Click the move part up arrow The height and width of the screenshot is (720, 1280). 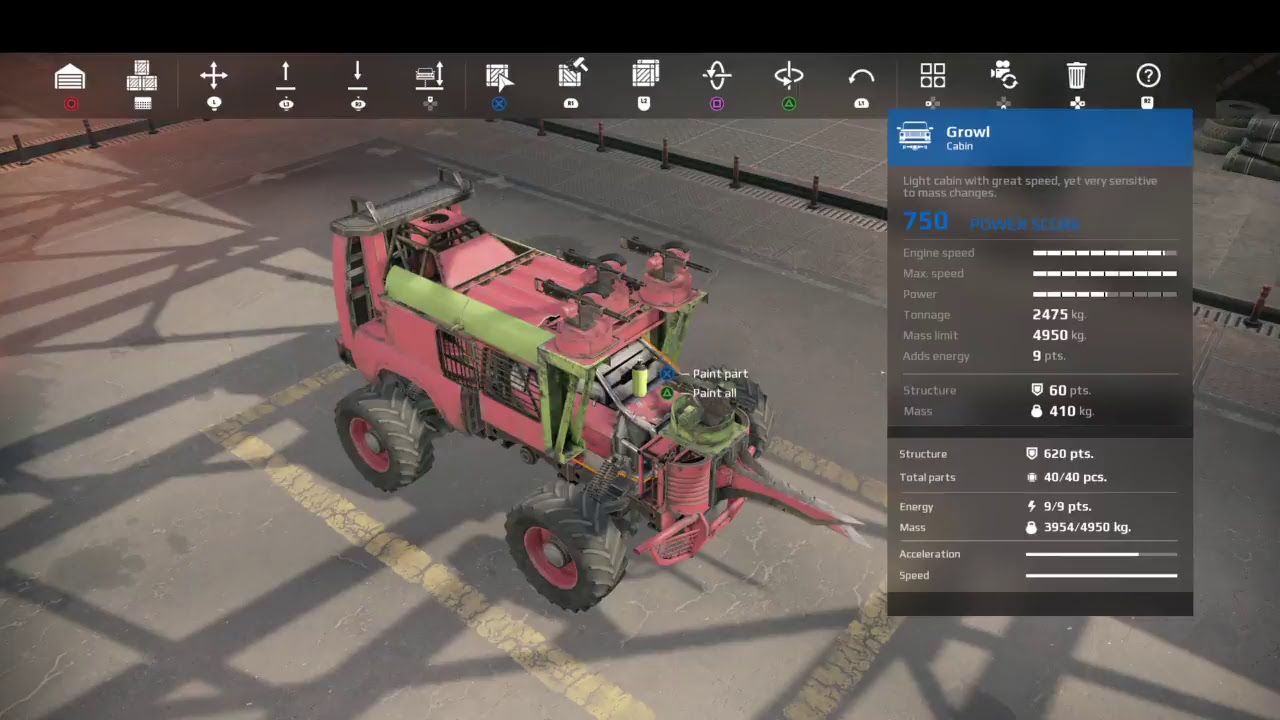tap(286, 76)
